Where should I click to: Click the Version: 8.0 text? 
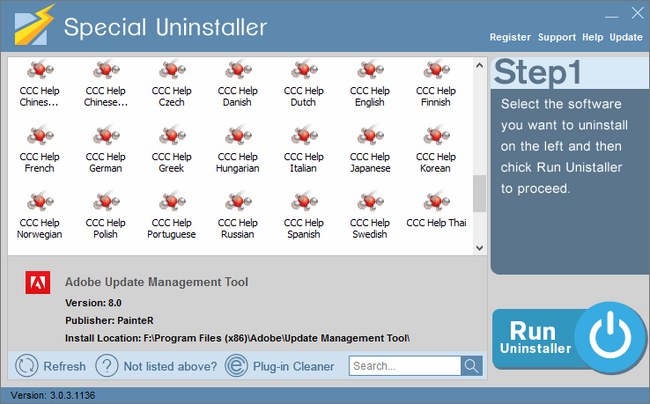click(x=93, y=303)
